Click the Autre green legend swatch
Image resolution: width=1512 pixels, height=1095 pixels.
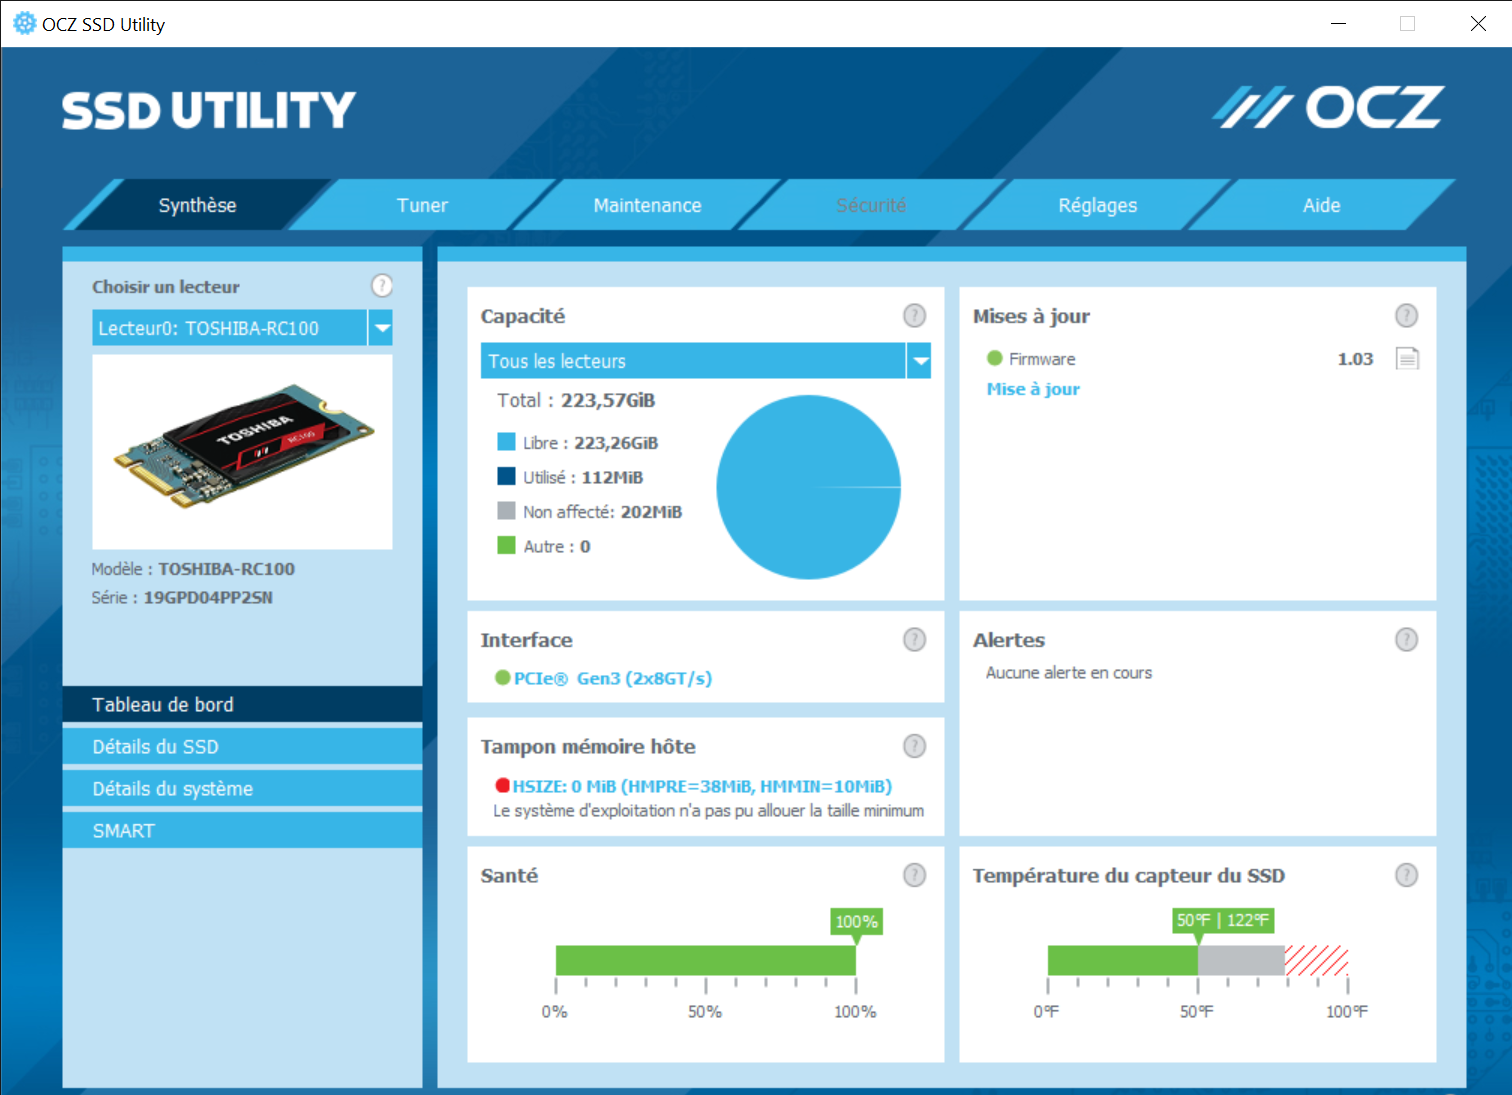click(506, 545)
